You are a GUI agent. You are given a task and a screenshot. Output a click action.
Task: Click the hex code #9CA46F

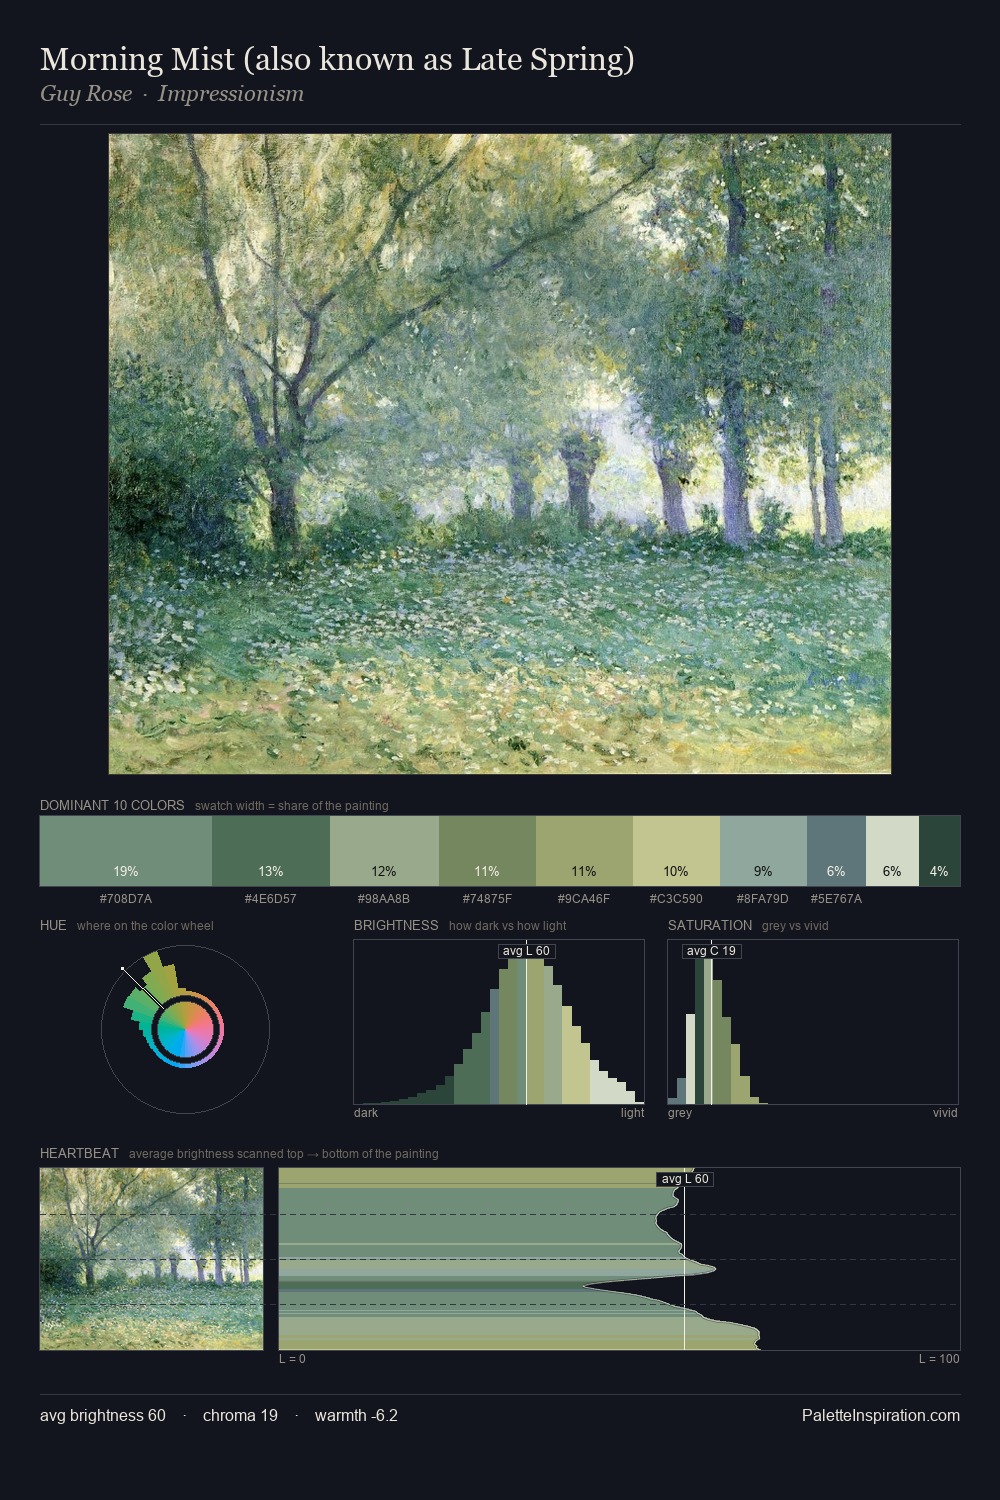click(x=584, y=899)
